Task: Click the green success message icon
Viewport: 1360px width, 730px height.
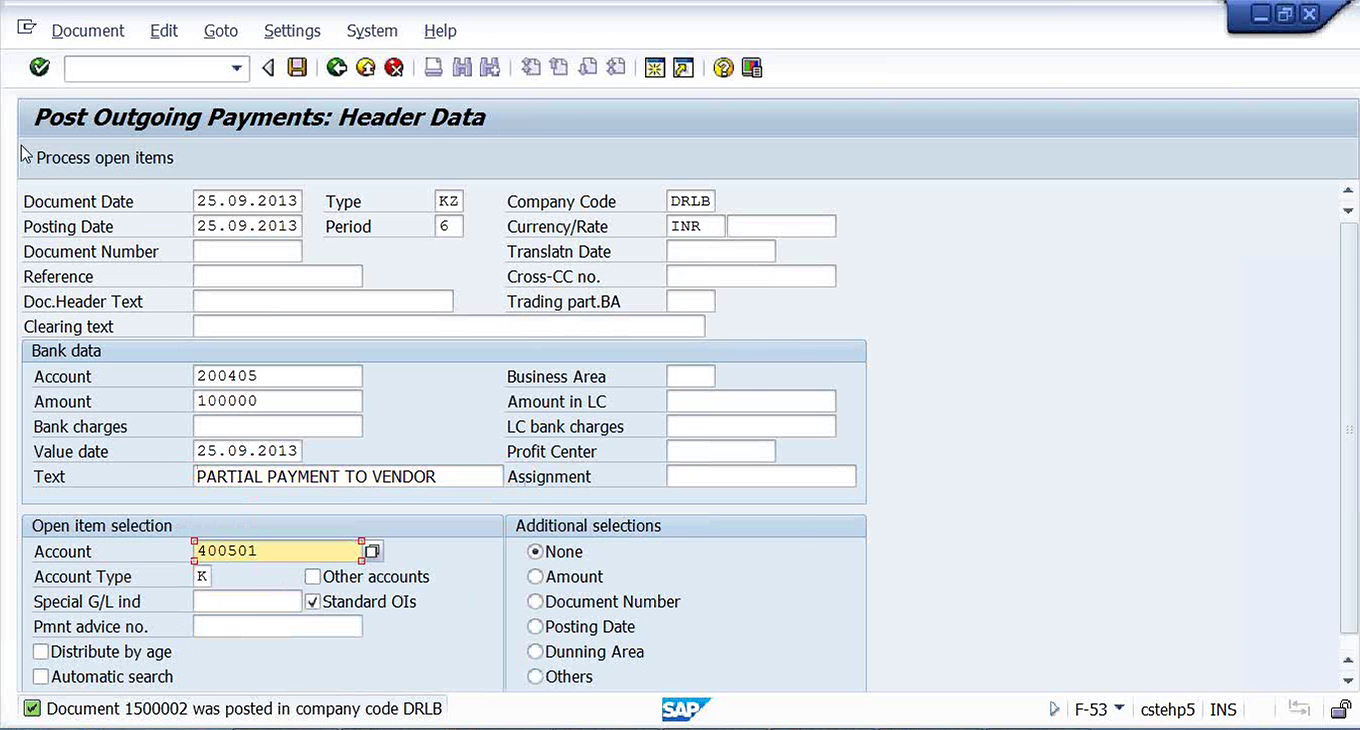Action: pos(32,709)
